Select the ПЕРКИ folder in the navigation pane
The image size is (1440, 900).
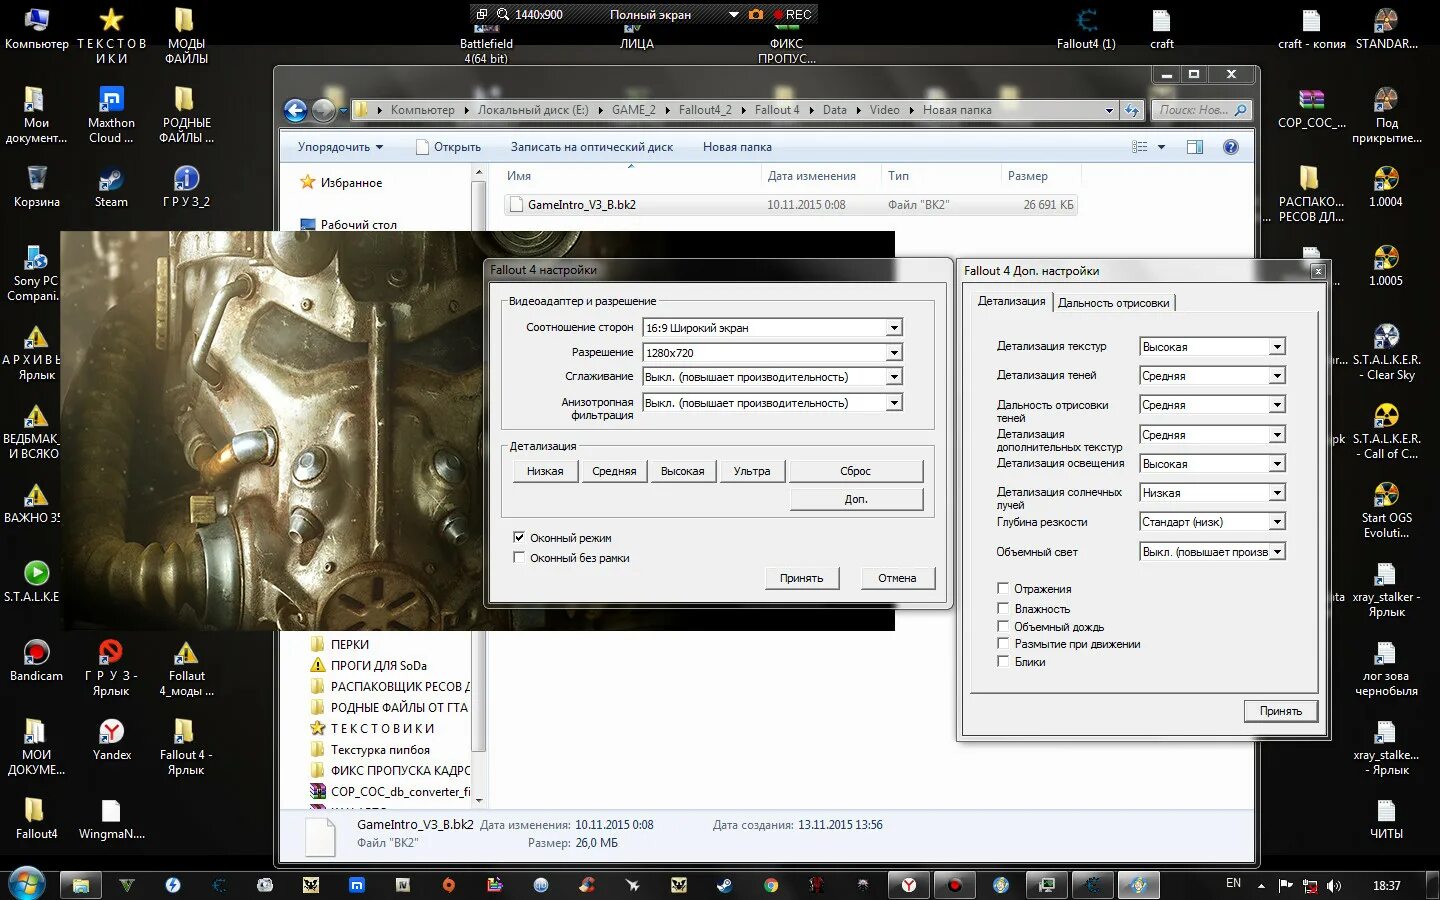click(x=350, y=644)
